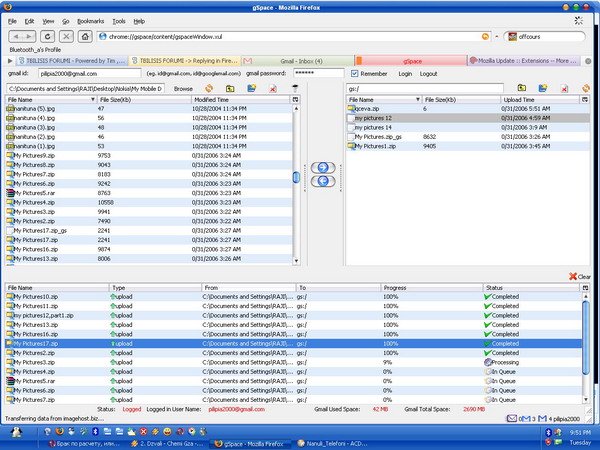The image size is (600, 450).
Task: Clear the transfer queue list
Action: tap(579, 276)
